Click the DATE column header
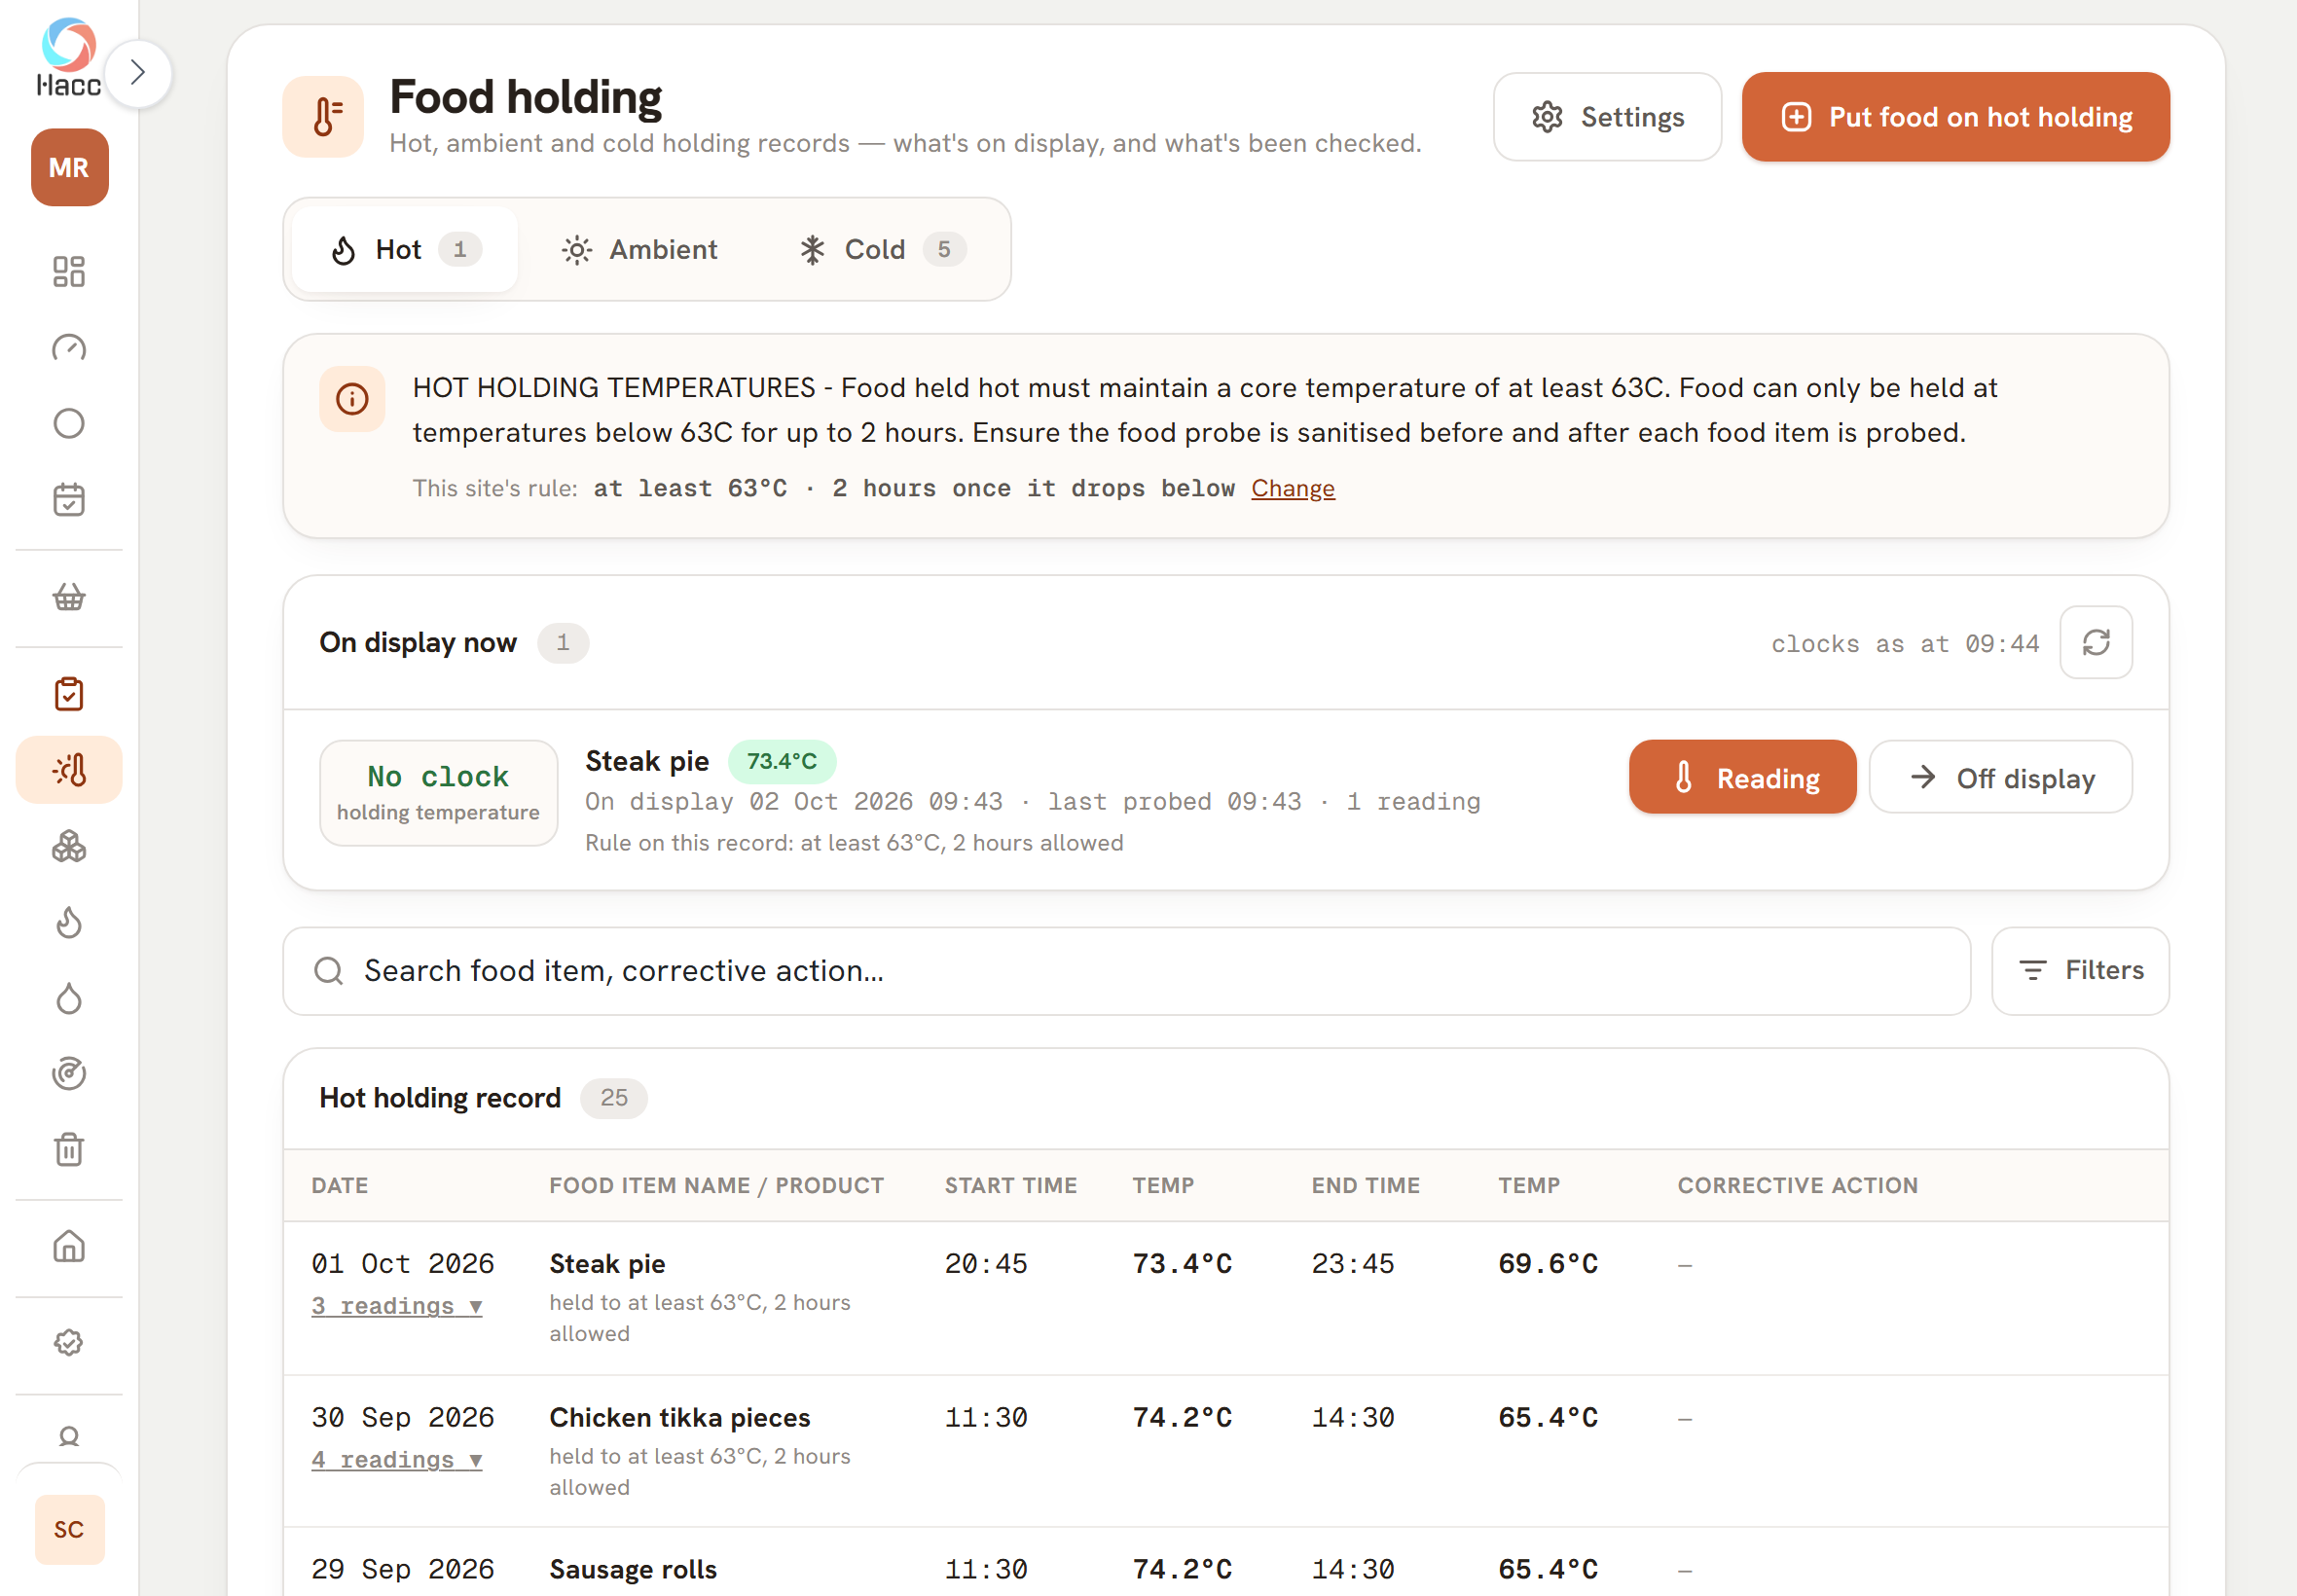2297x1596 pixels. point(340,1186)
